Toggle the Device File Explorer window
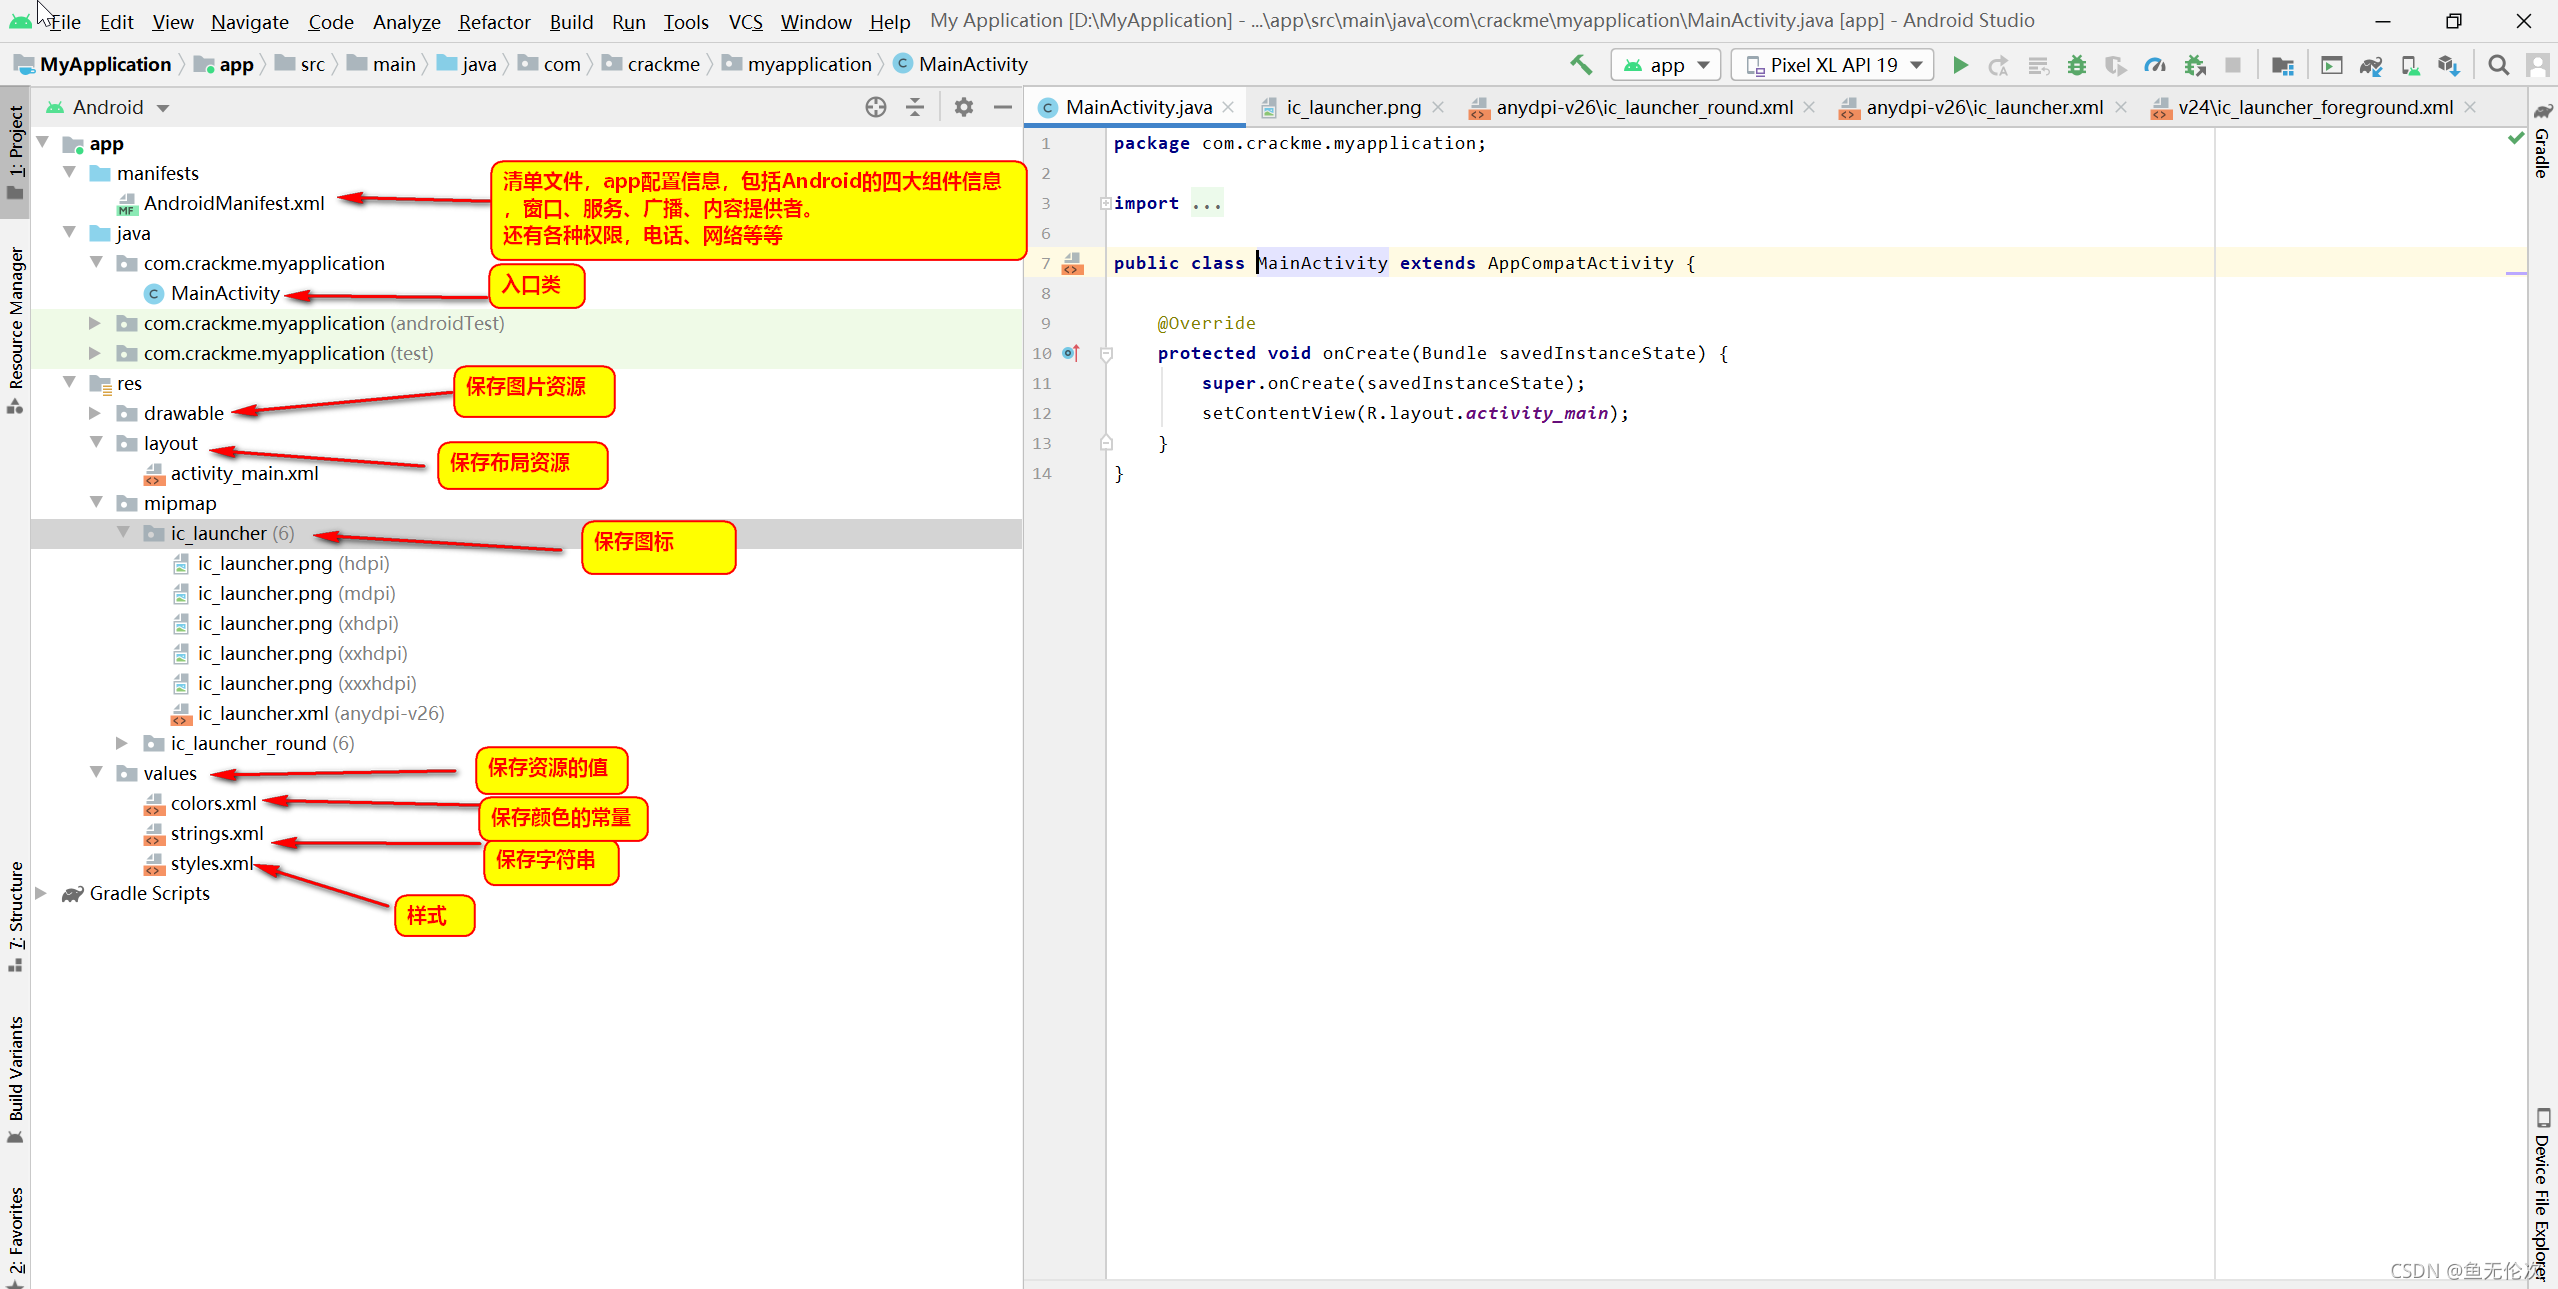The width and height of the screenshot is (2558, 1289). coord(2542,1195)
